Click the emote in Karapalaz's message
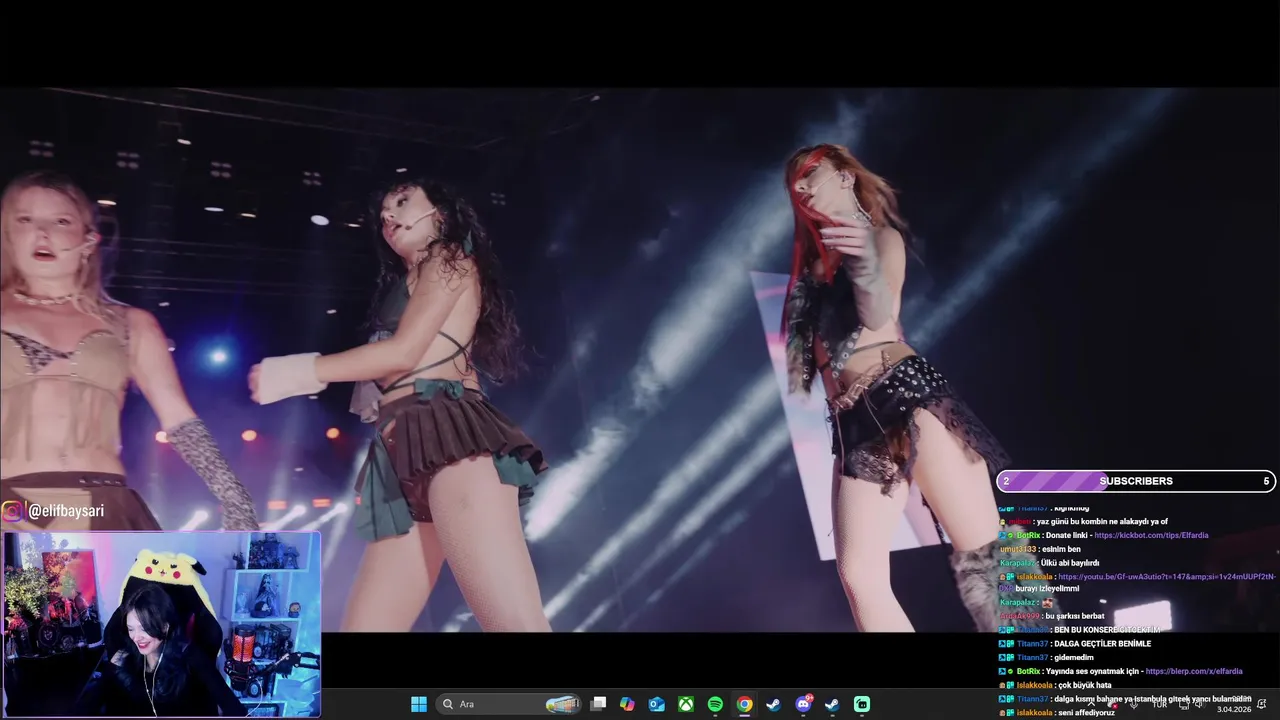Viewport: 1280px width, 720px height. coord(1047,603)
